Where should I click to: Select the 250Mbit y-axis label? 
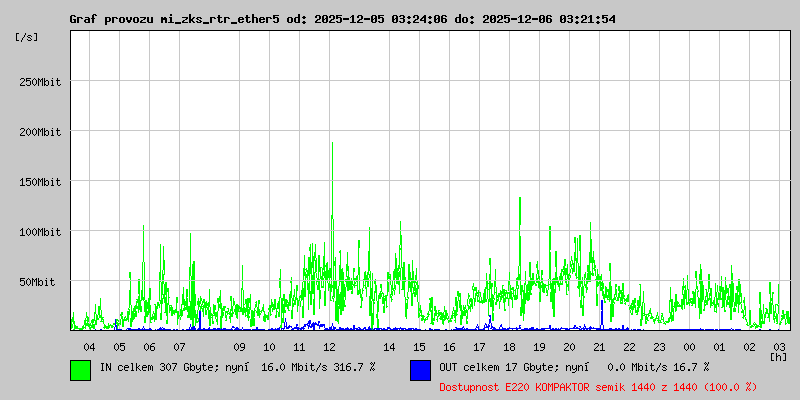pos(40,82)
